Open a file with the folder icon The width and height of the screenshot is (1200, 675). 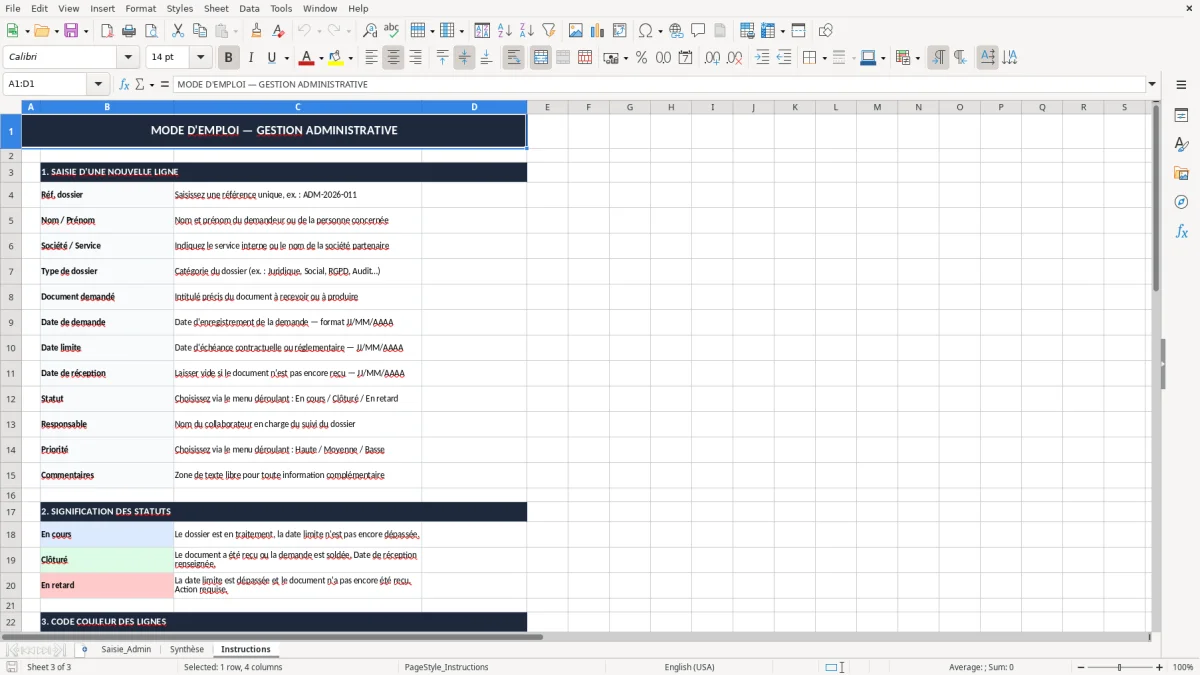click(x=41, y=31)
